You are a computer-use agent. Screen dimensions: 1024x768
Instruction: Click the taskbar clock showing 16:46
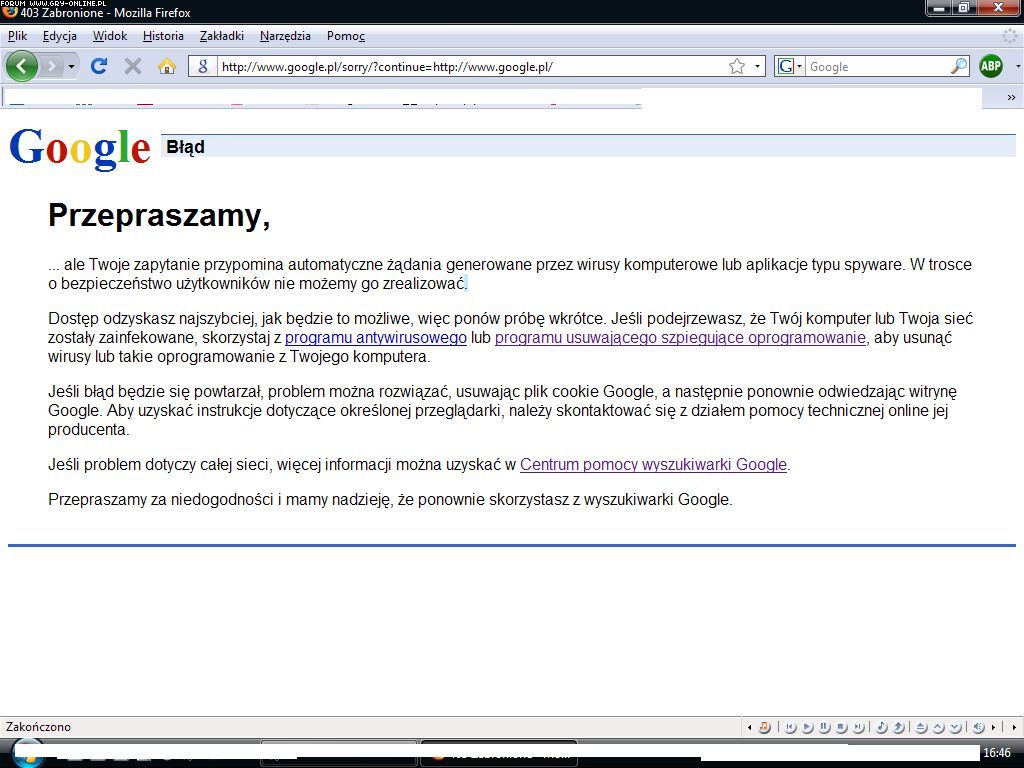point(997,753)
